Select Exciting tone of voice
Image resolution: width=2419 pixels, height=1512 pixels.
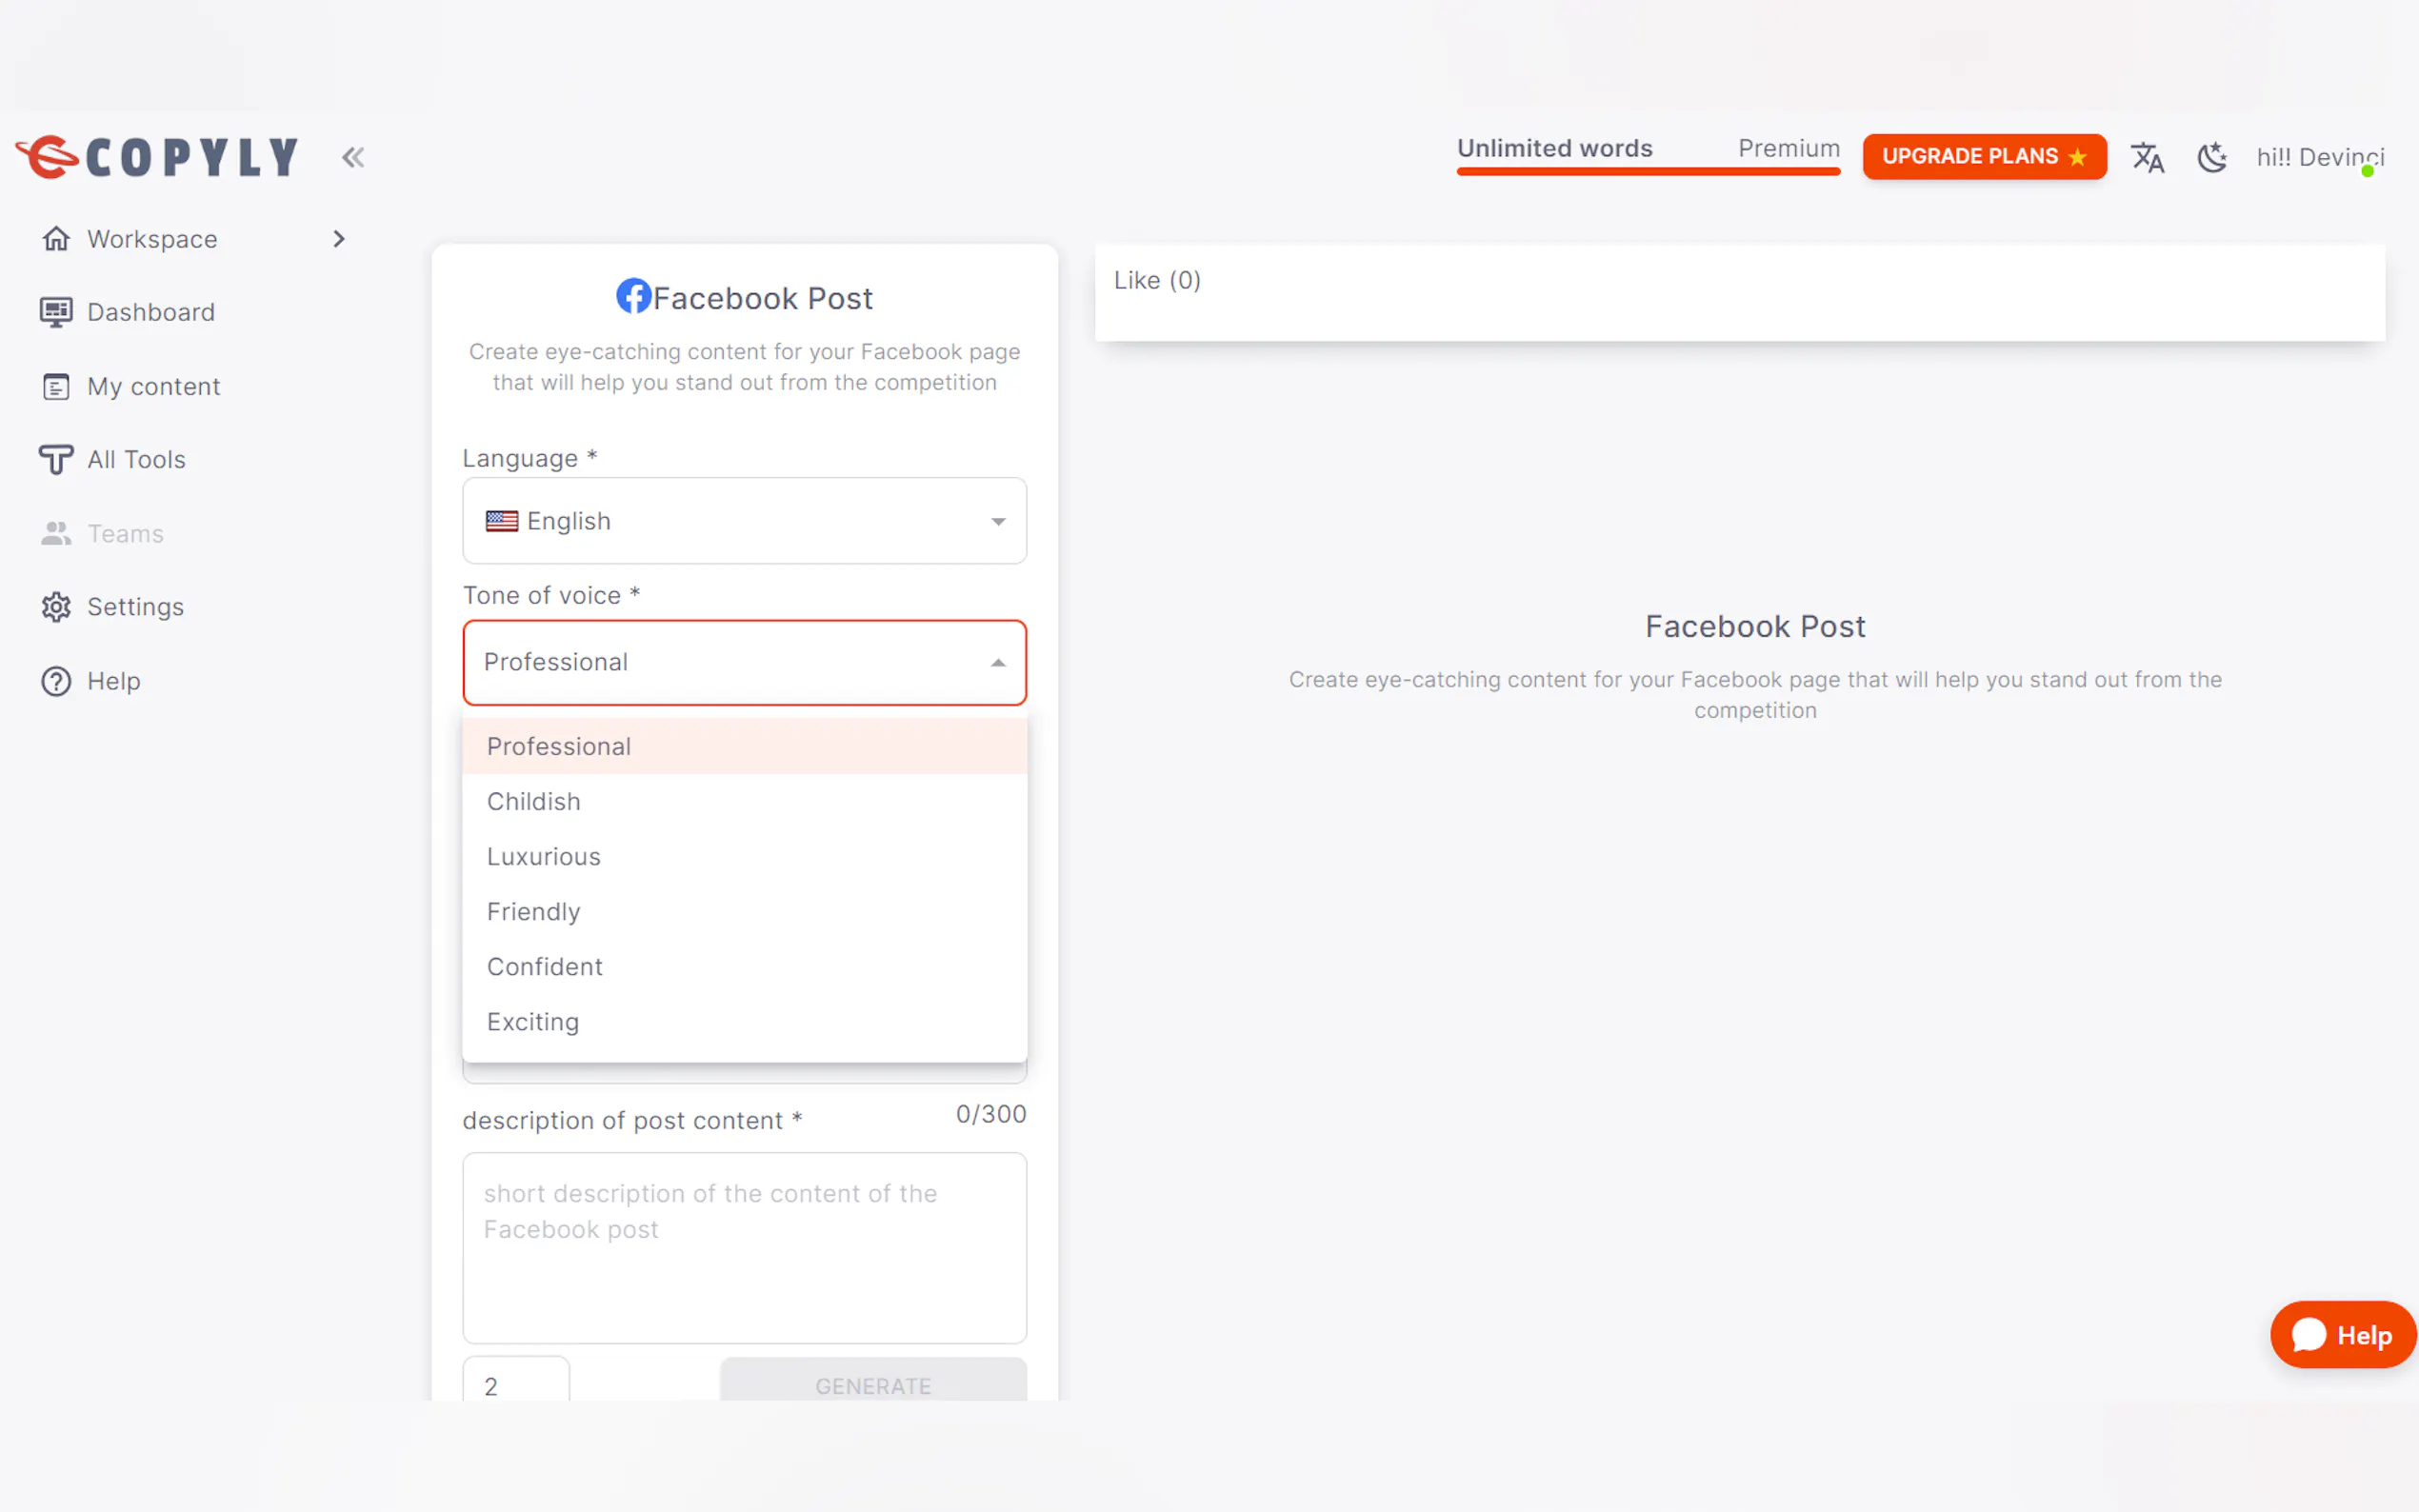tap(533, 1021)
